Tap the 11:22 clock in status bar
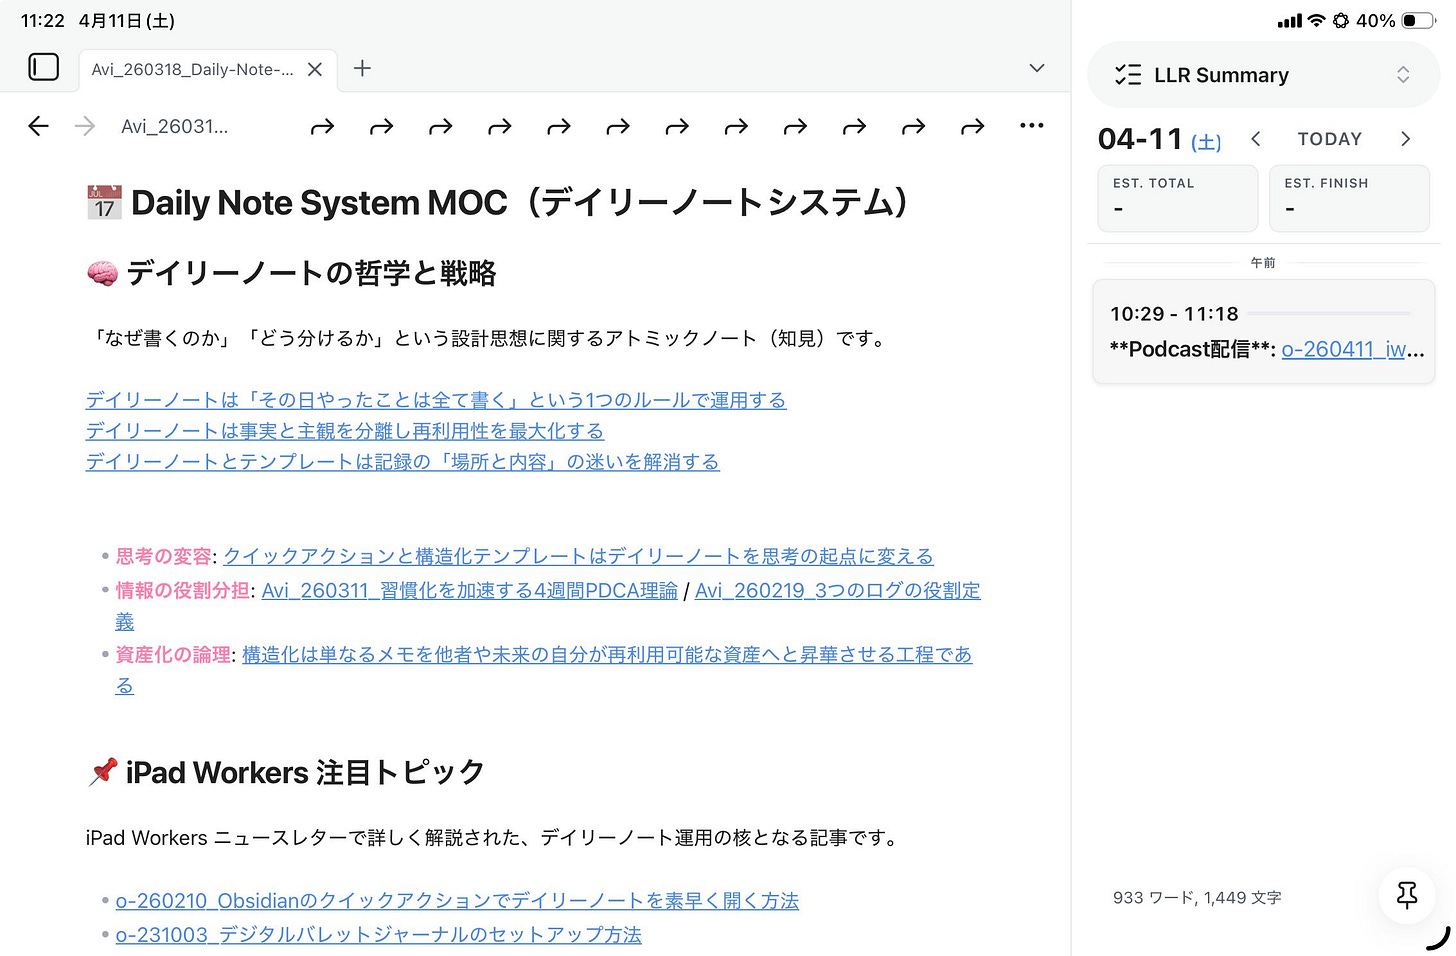1456x956 pixels. tap(43, 20)
